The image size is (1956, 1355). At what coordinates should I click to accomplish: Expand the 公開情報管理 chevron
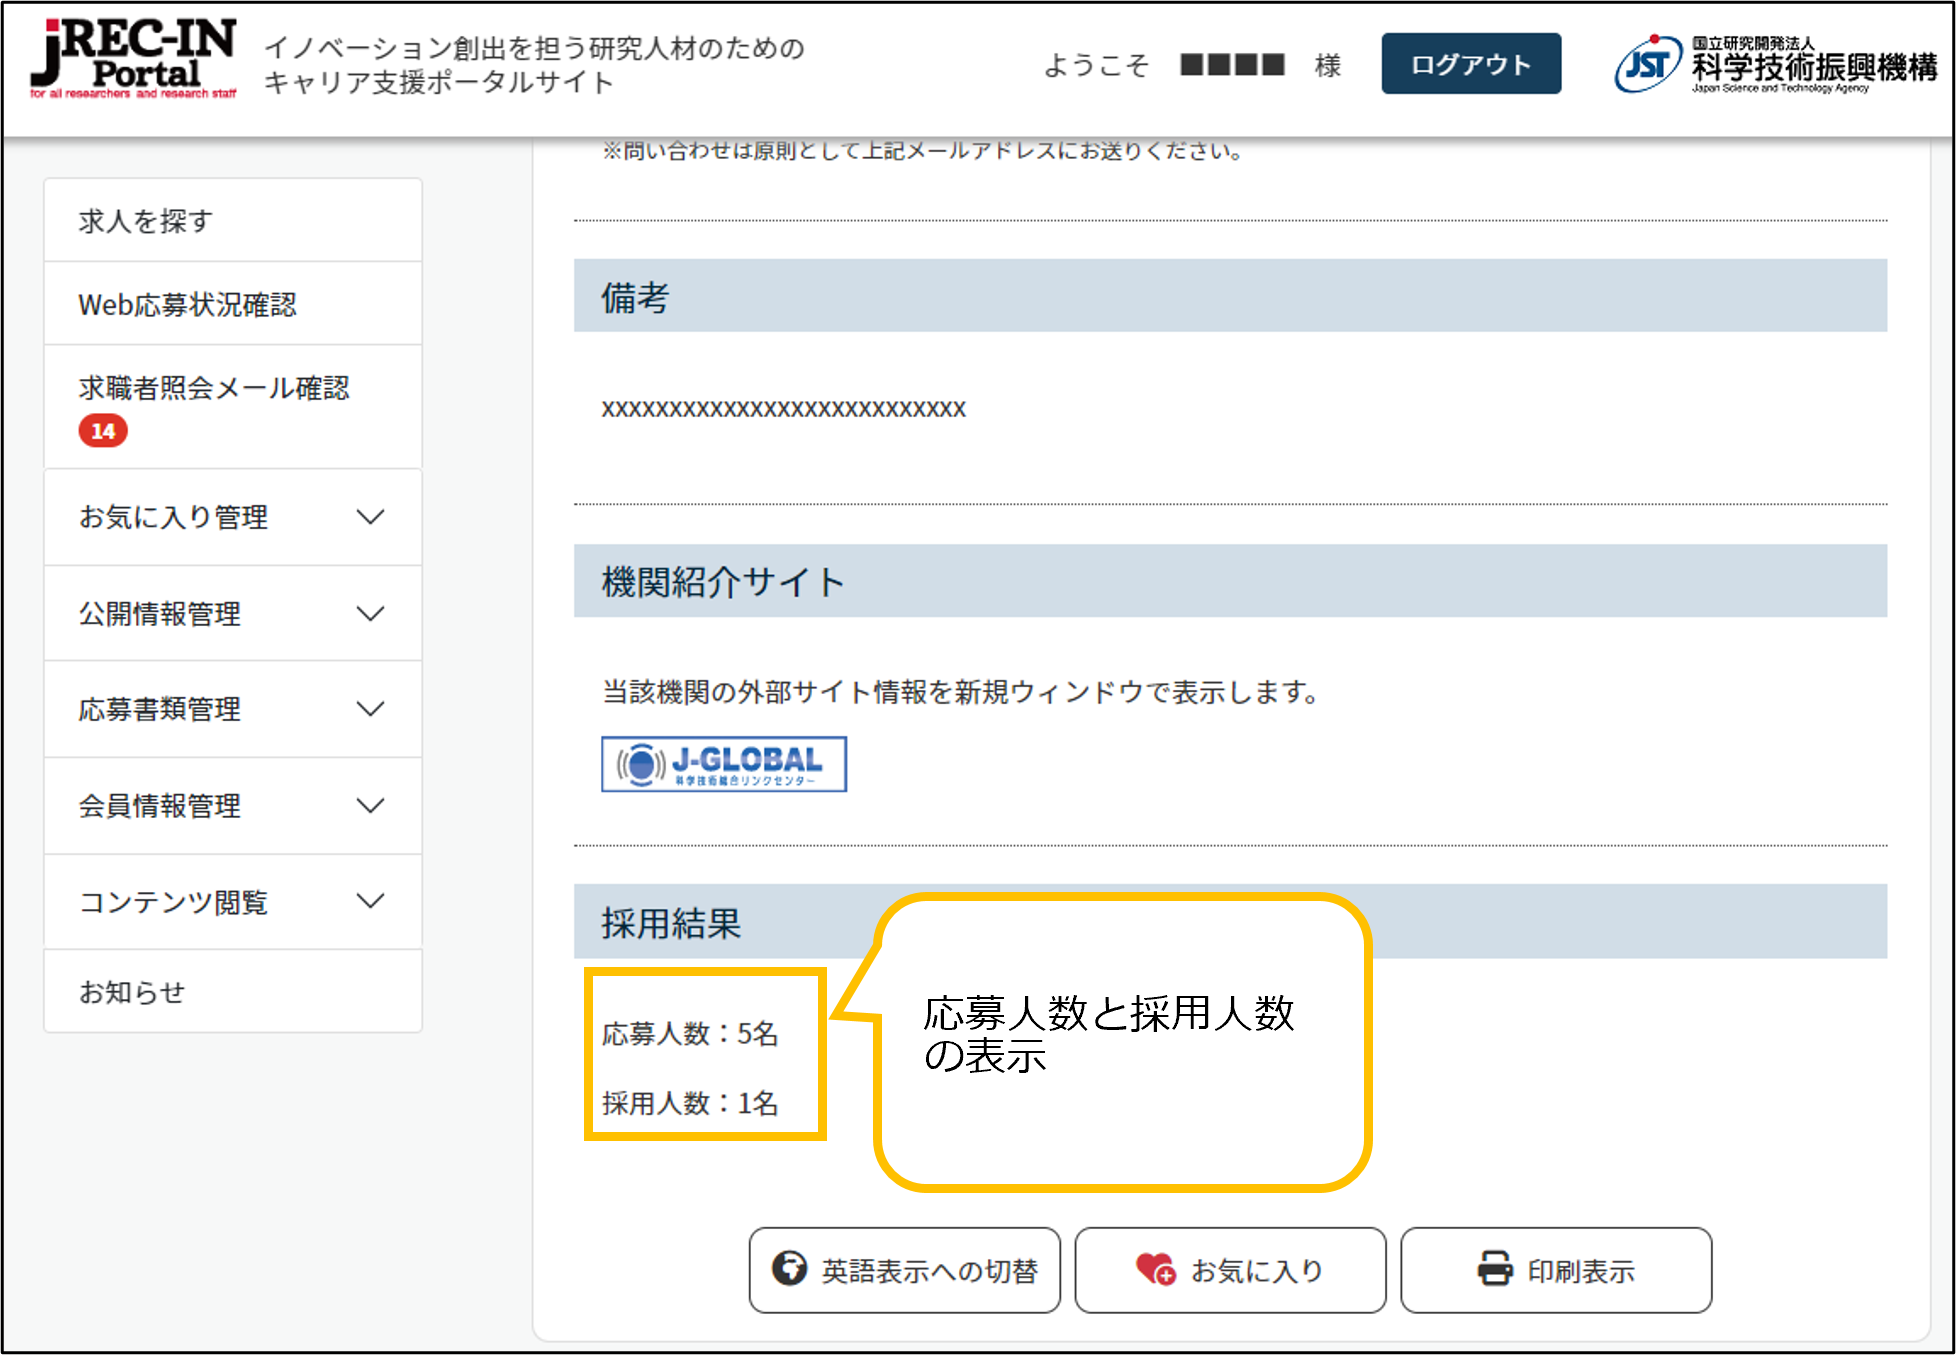370,613
